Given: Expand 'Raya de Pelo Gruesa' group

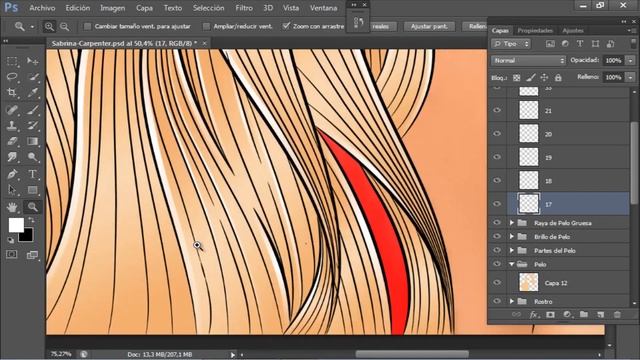Looking at the screenshot, I should pos(512,223).
